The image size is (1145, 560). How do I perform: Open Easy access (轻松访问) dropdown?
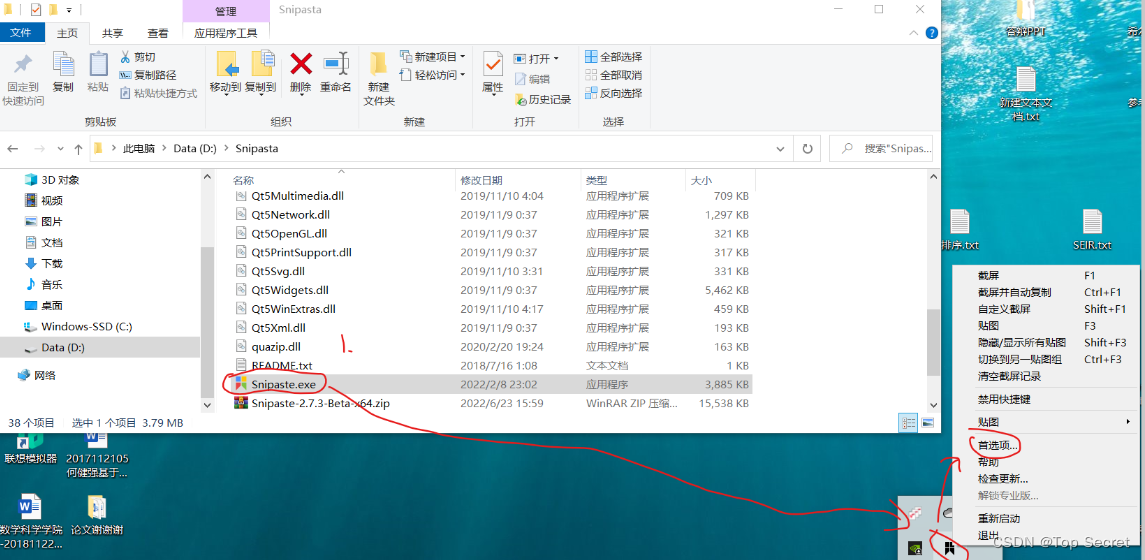pyautogui.click(x=463, y=74)
